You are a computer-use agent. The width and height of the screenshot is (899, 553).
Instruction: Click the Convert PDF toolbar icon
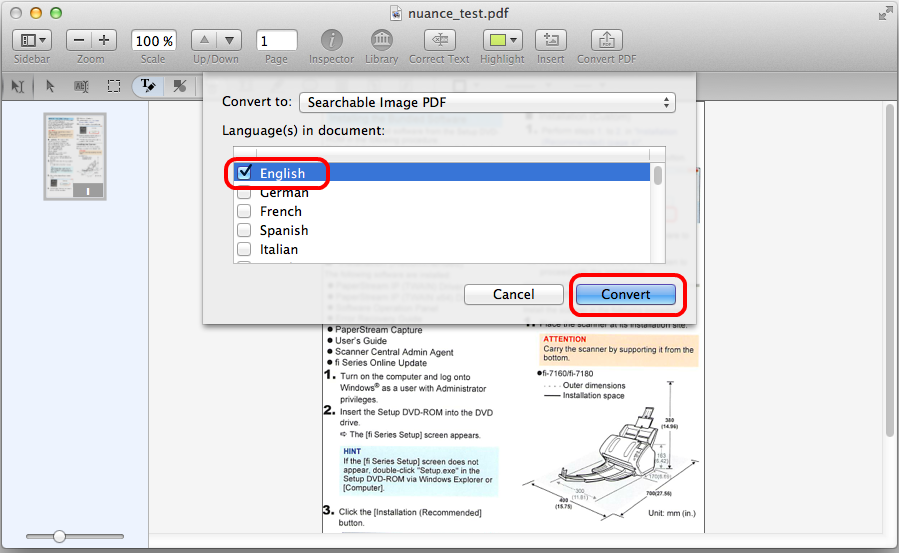[606, 41]
